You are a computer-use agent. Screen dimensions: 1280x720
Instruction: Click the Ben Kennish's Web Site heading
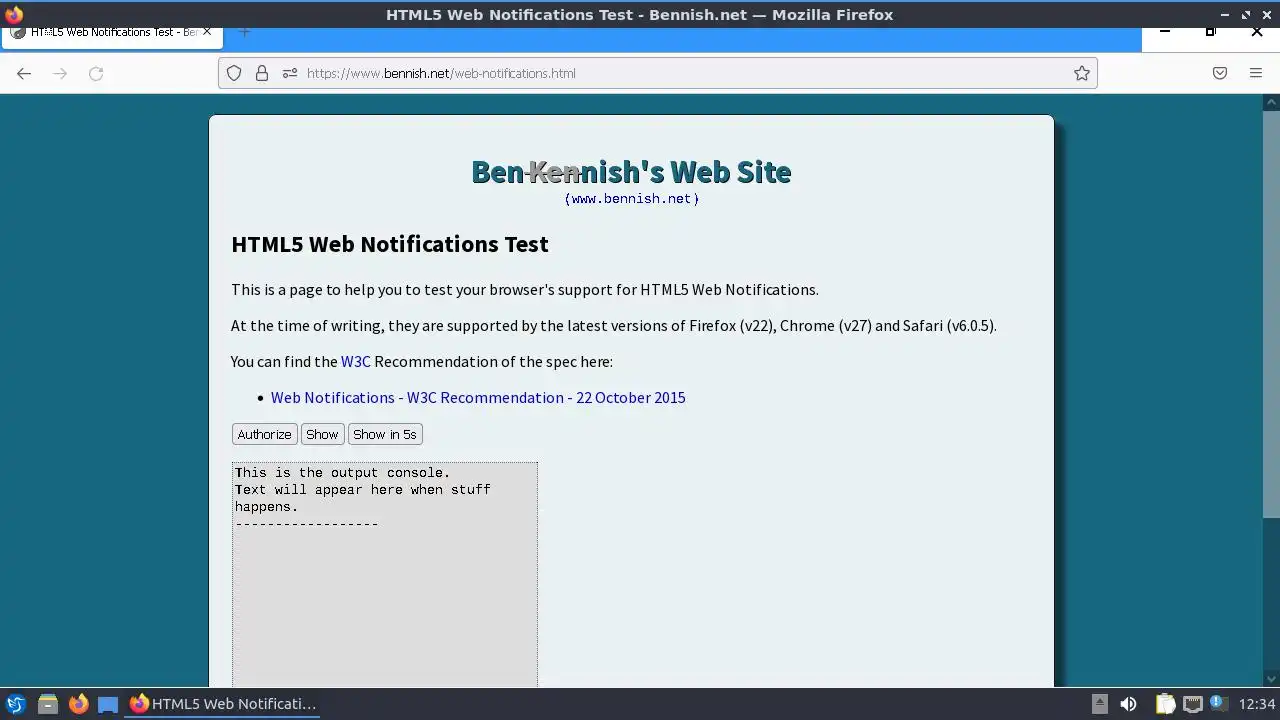631,171
